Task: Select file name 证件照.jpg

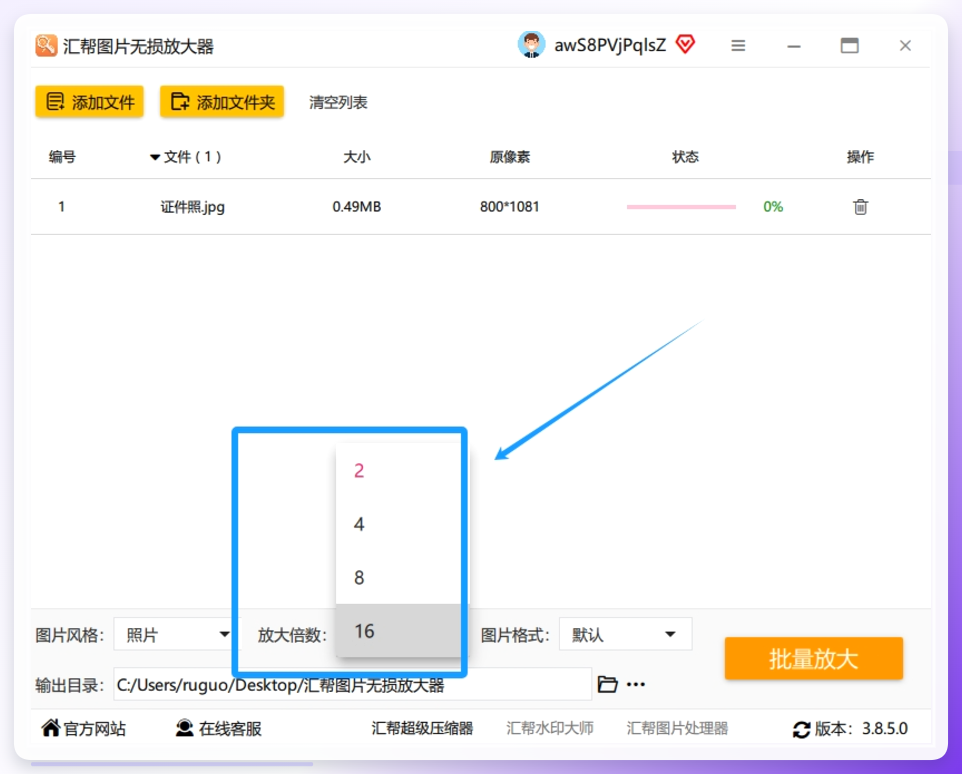Action: tap(193, 207)
